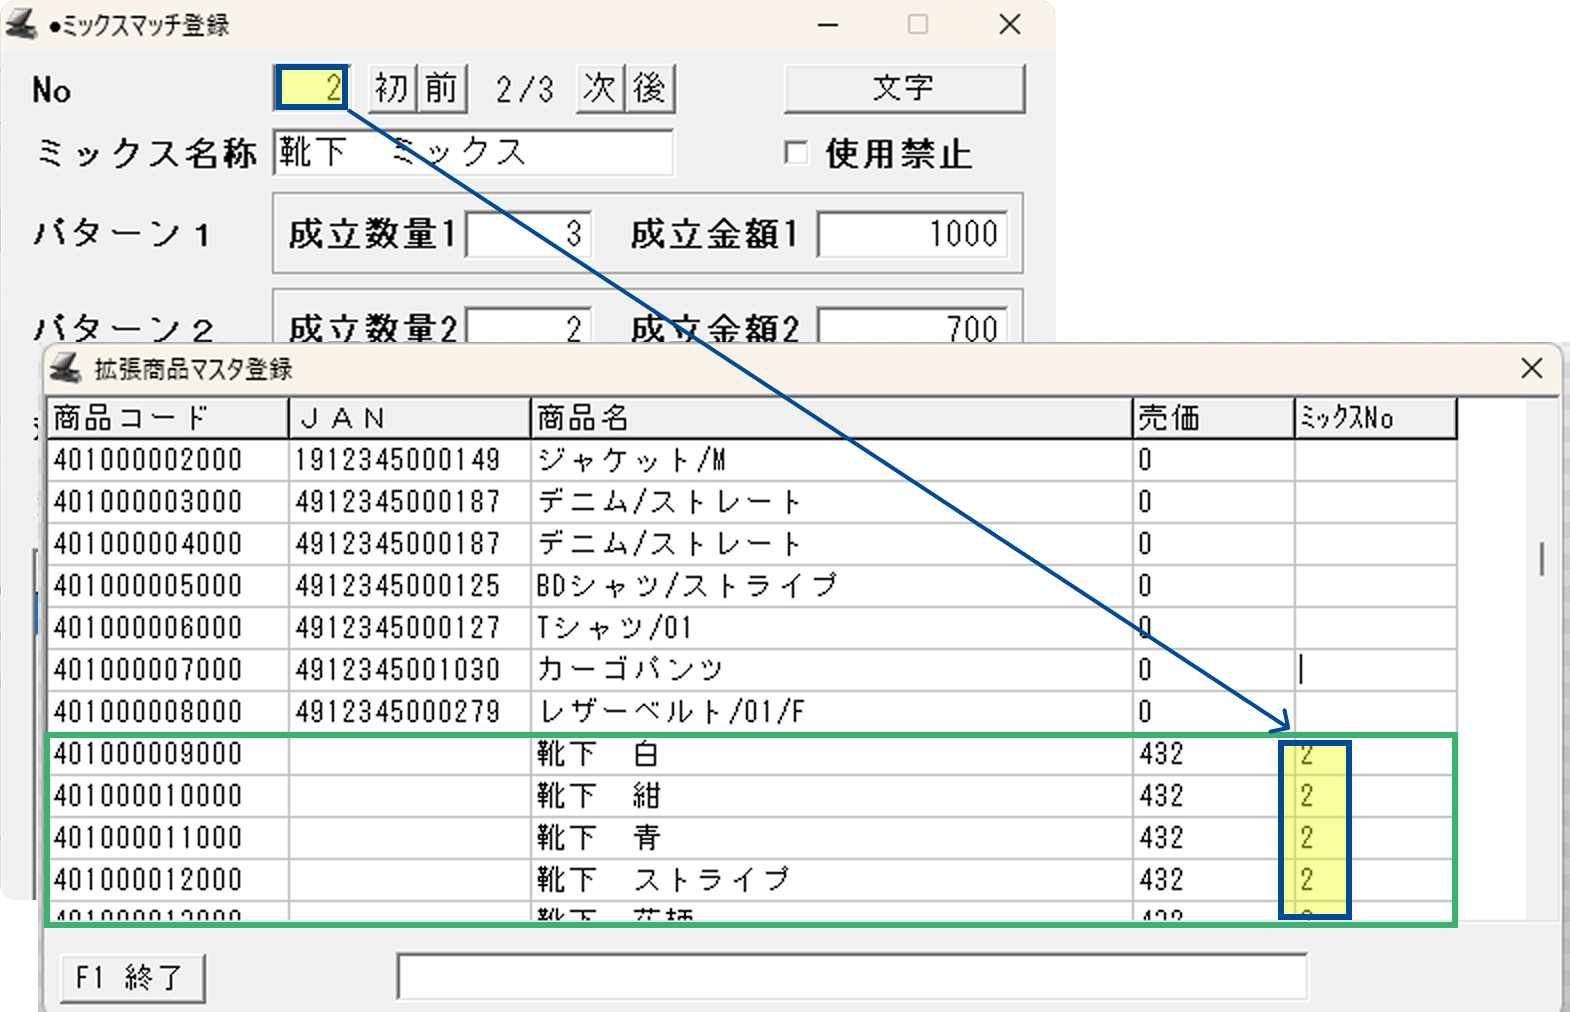This screenshot has height=1012, width=1570.
Task: Jump to last record with 後 button
Action: (650, 88)
